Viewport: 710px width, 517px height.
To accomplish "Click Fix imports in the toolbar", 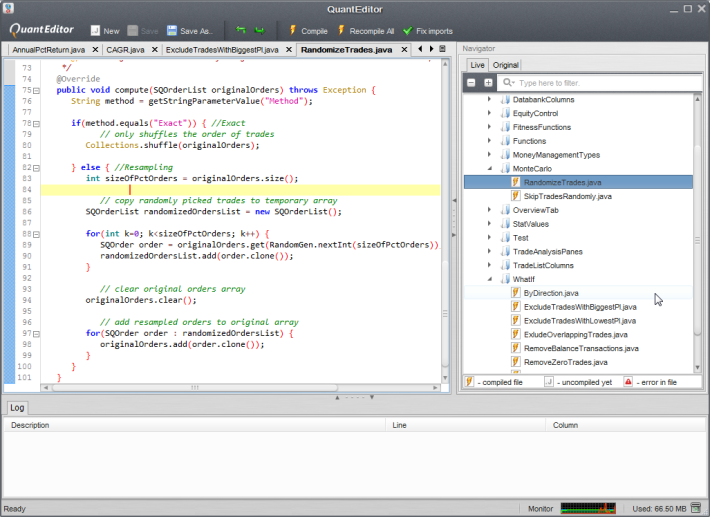I will tap(428, 31).
